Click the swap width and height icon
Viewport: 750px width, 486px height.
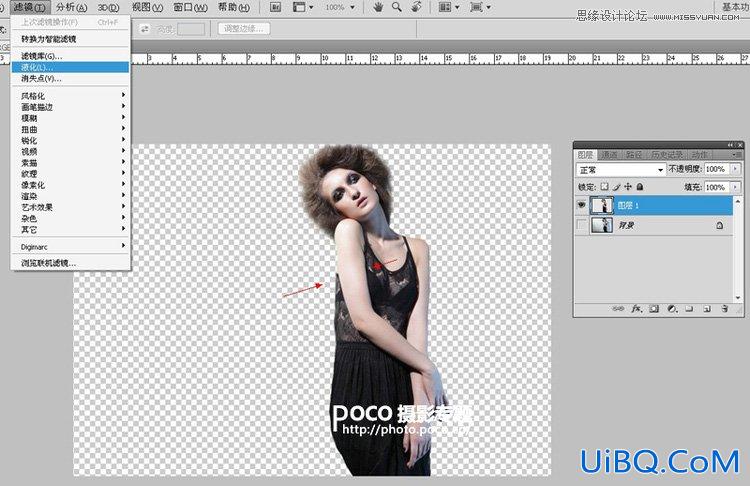[x=144, y=29]
